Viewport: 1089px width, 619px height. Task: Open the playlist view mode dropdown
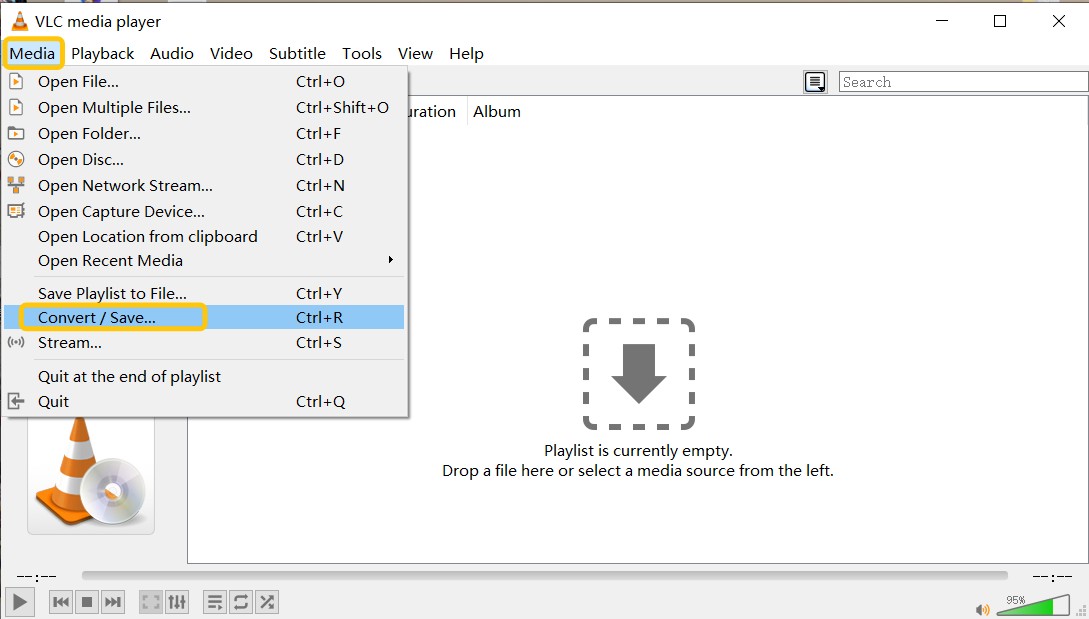[815, 82]
